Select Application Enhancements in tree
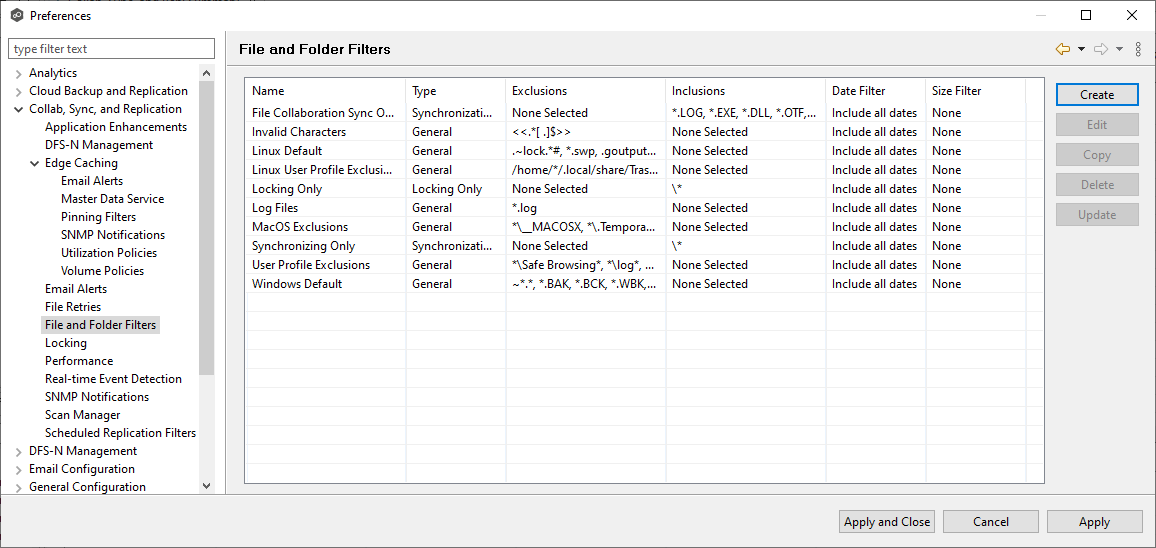The image size is (1156, 548). click(x=116, y=127)
